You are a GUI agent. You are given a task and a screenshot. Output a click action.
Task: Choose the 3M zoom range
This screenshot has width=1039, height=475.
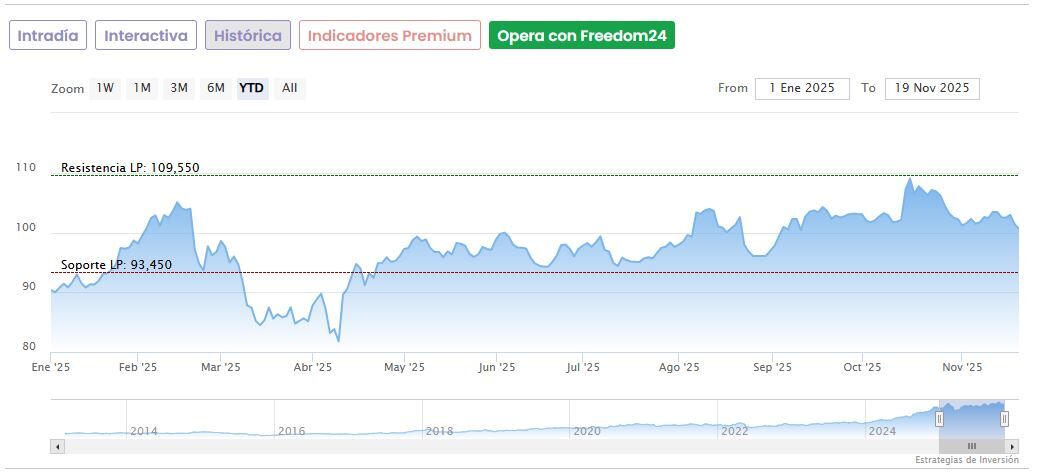click(x=179, y=88)
